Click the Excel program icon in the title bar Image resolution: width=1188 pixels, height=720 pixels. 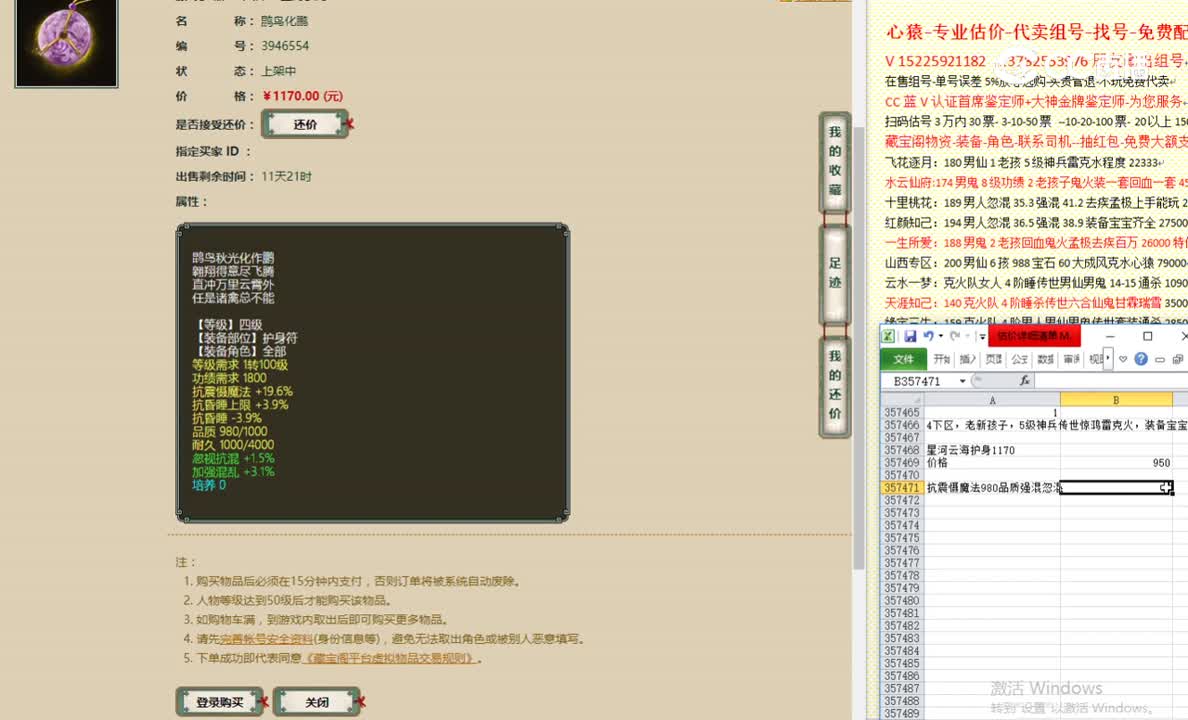pos(888,336)
